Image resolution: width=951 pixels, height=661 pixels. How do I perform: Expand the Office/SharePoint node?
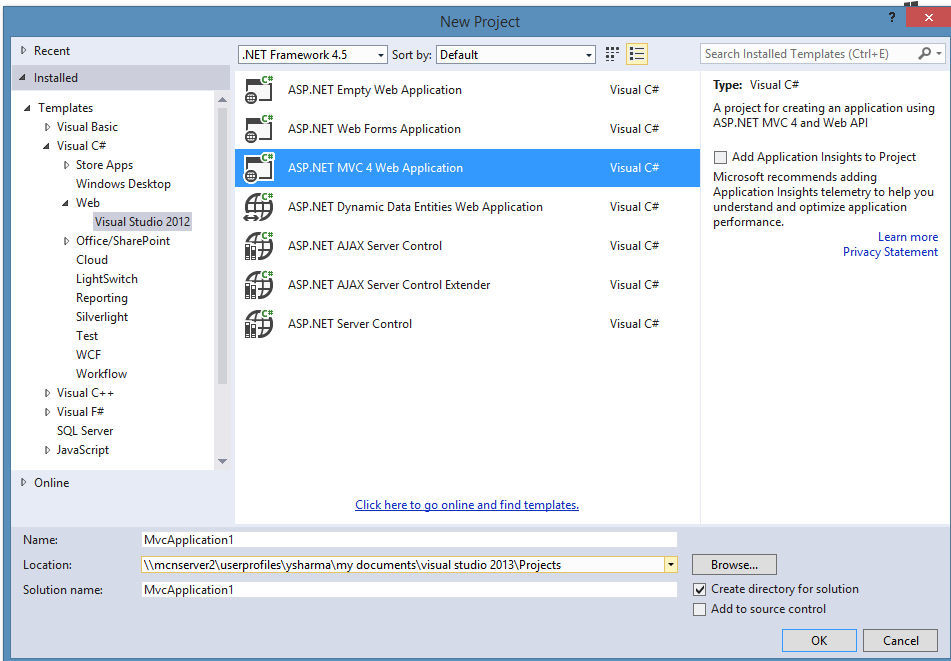click(x=66, y=241)
